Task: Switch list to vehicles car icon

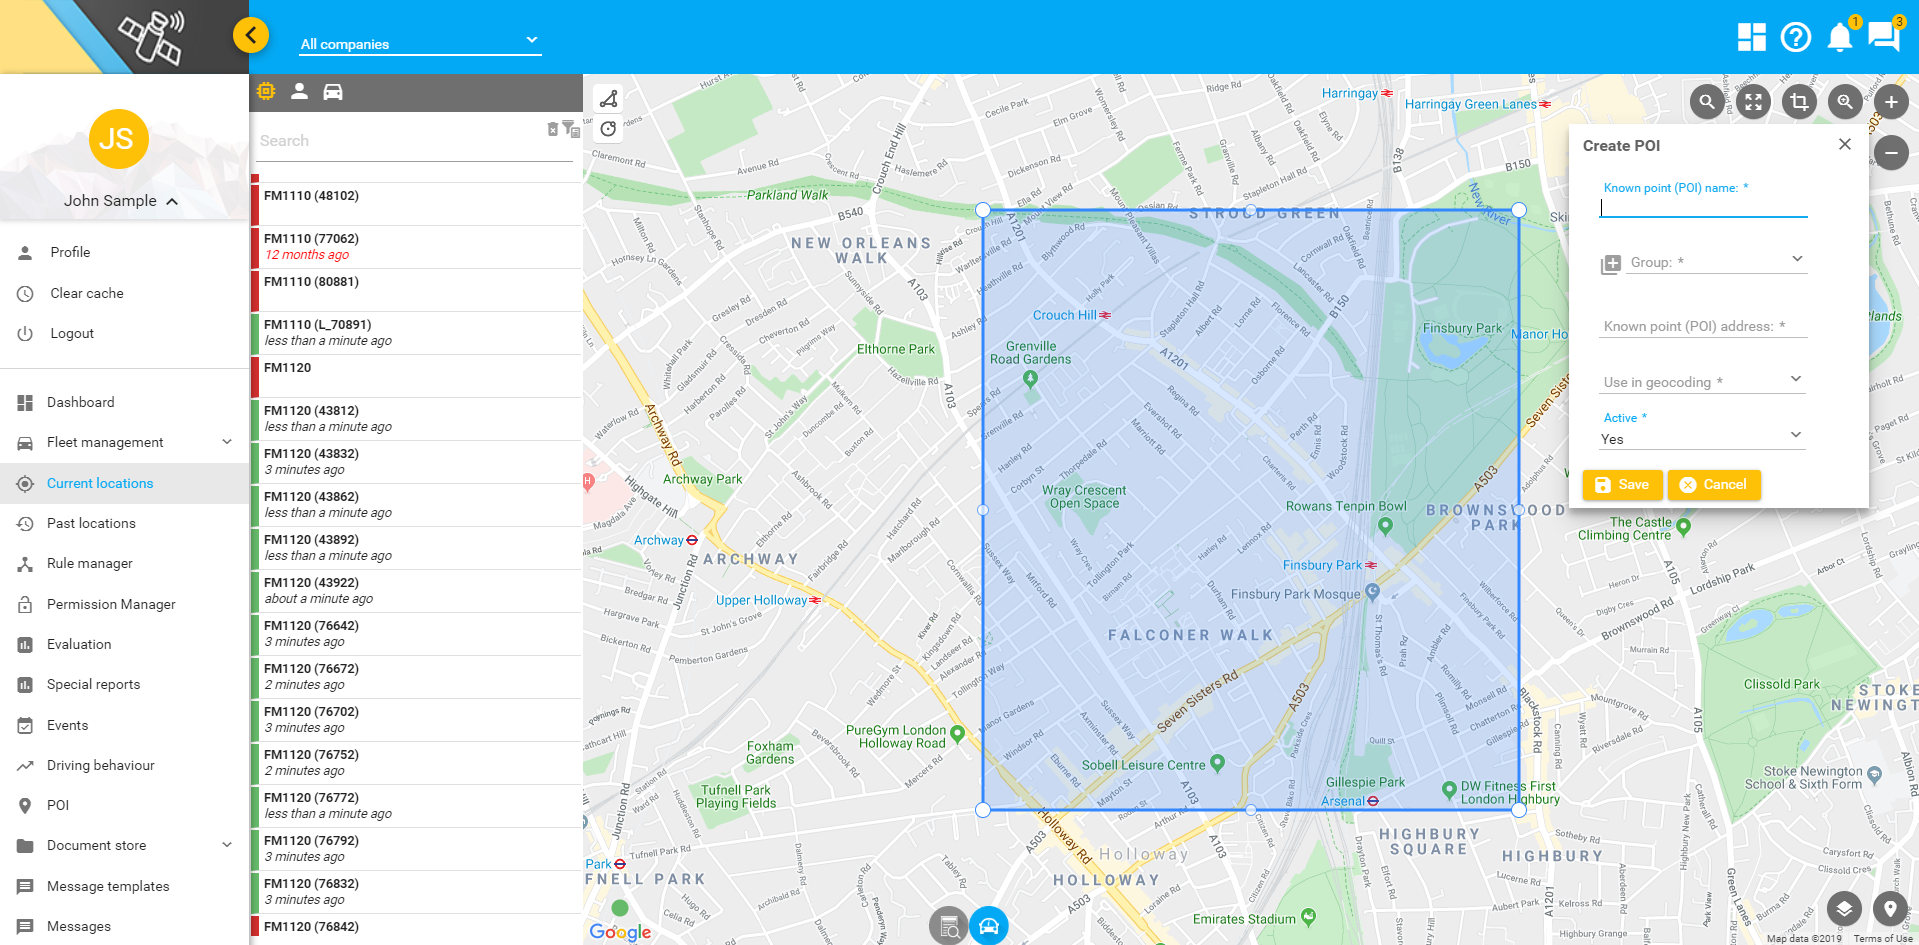Action: [333, 92]
